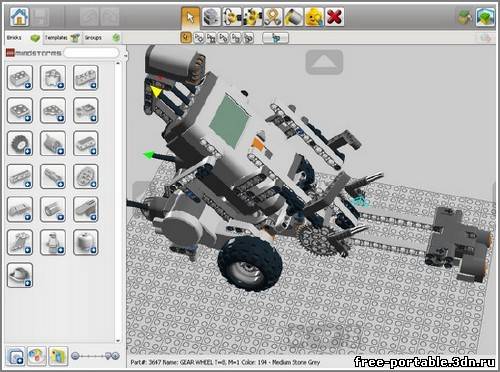The image size is (500, 372).
Task: Rotate camera up with arrow overlay
Action: pos(324,62)
